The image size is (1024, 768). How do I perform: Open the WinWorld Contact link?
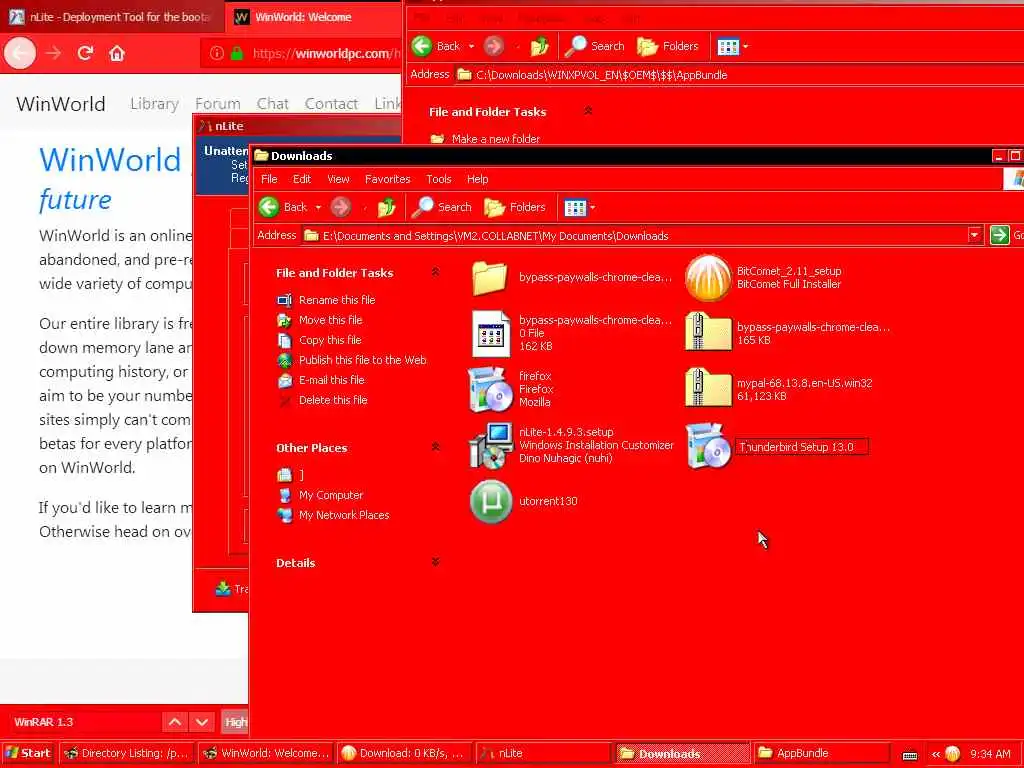click(331, 104)
